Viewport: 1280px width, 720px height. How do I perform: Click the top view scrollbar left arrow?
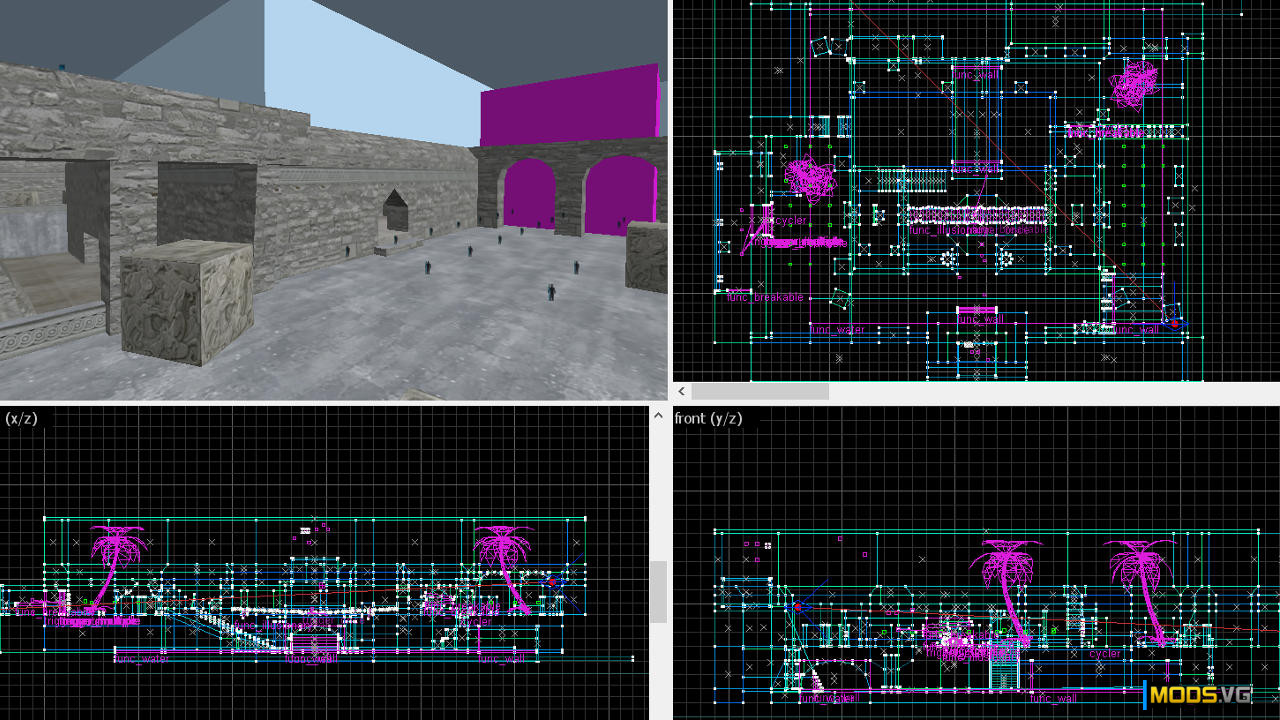click(x=682, y=391)
